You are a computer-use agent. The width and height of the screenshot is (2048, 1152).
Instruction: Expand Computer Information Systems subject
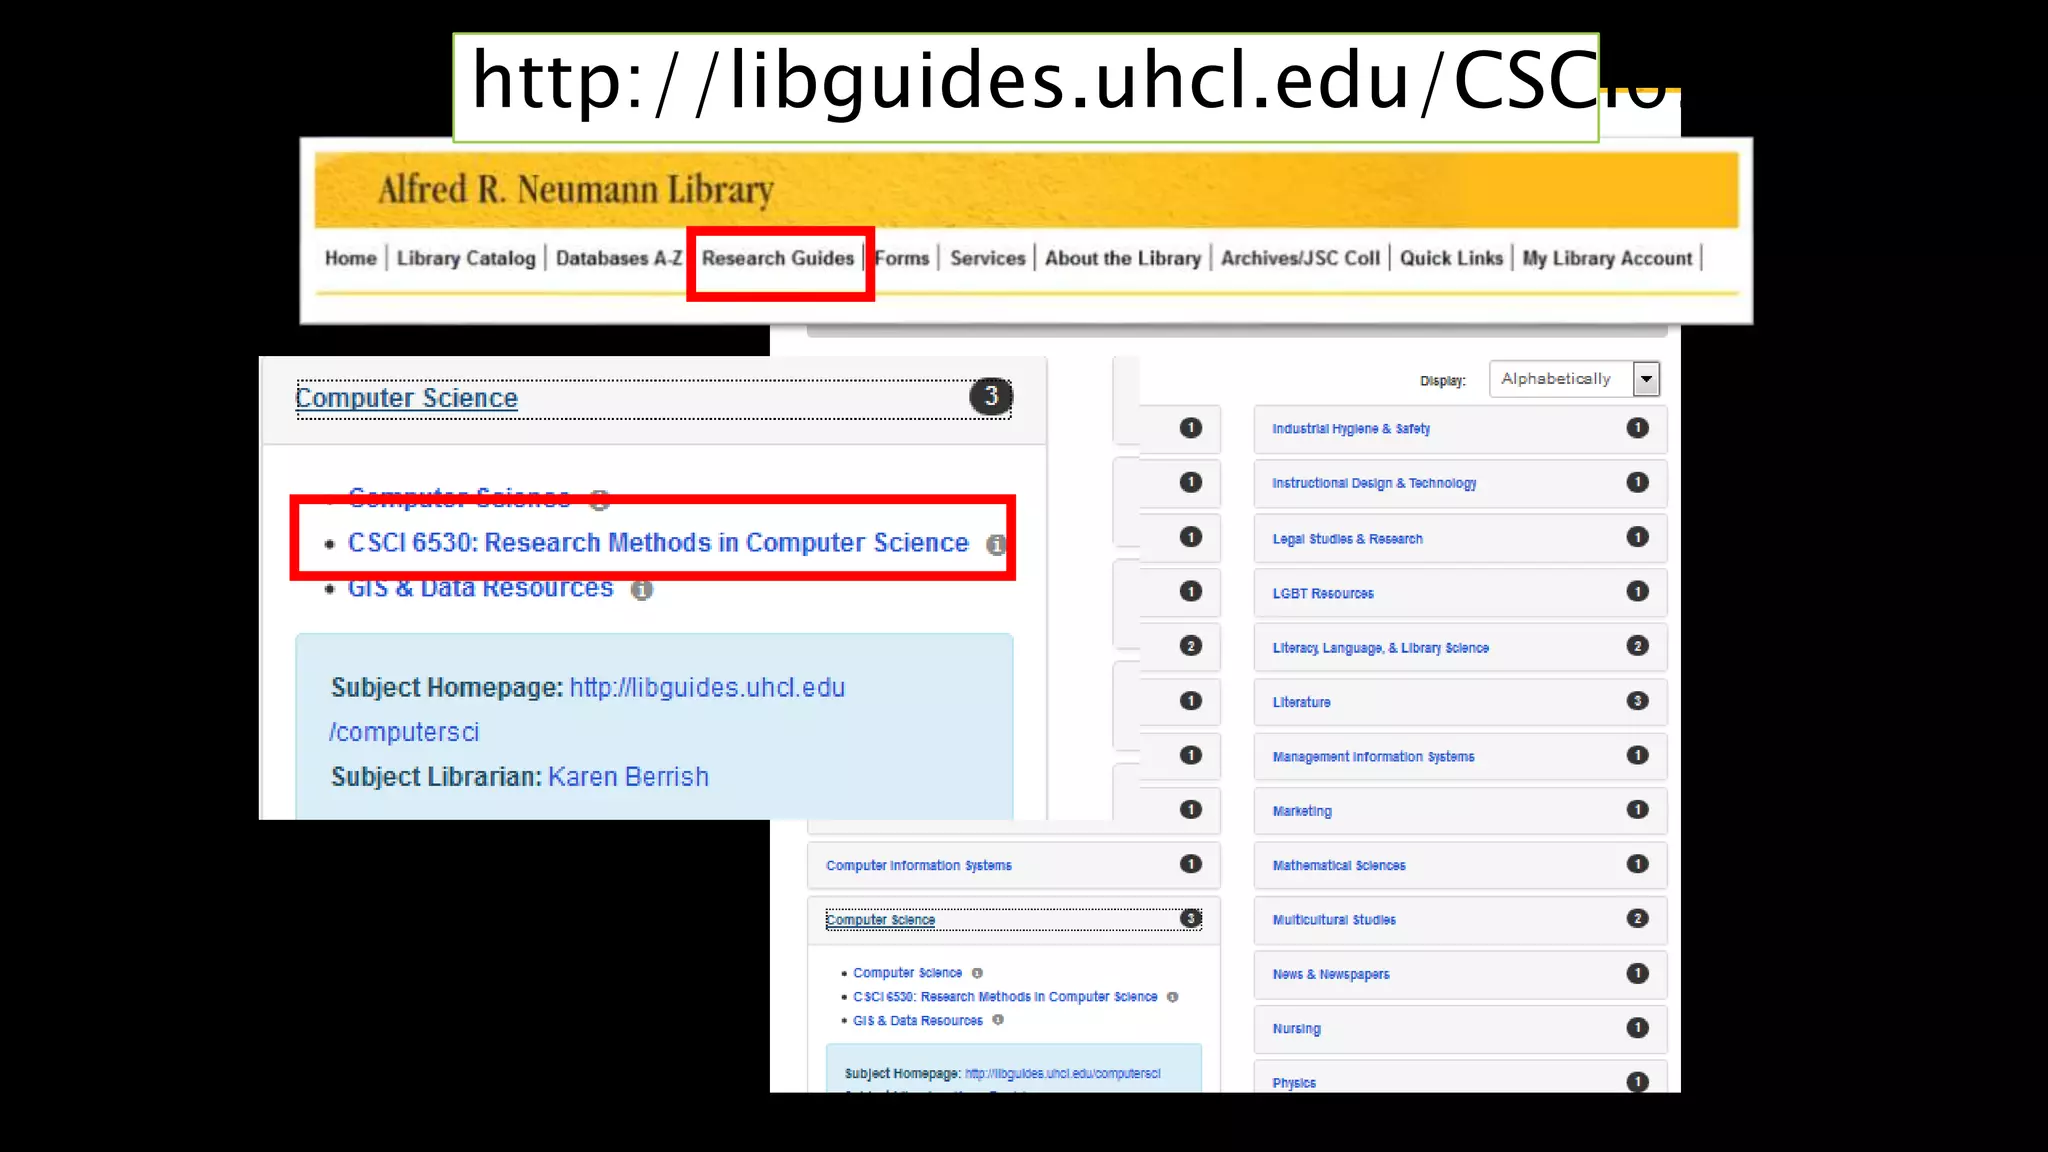point(1014,865)
